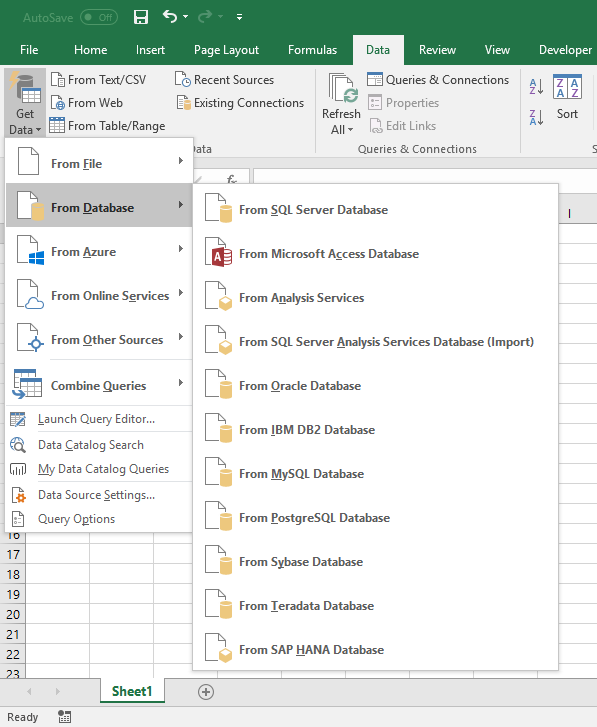The image size is (597, 727).
Task: Open Existing Connections
Action: pos(240,103)
